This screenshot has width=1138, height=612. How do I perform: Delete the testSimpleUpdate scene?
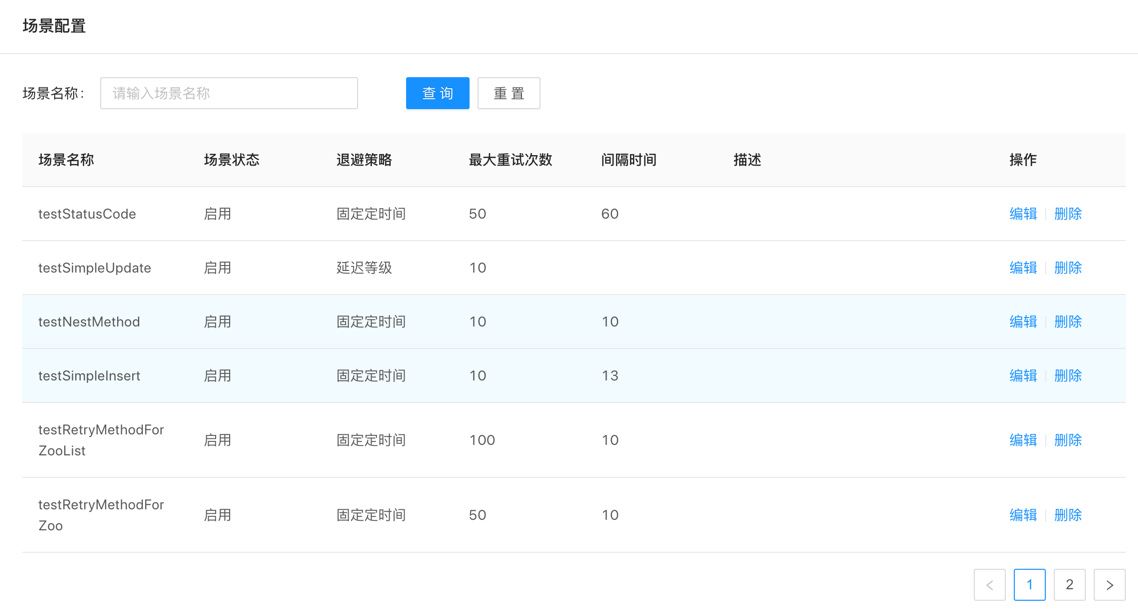(x=1067, y=268)
